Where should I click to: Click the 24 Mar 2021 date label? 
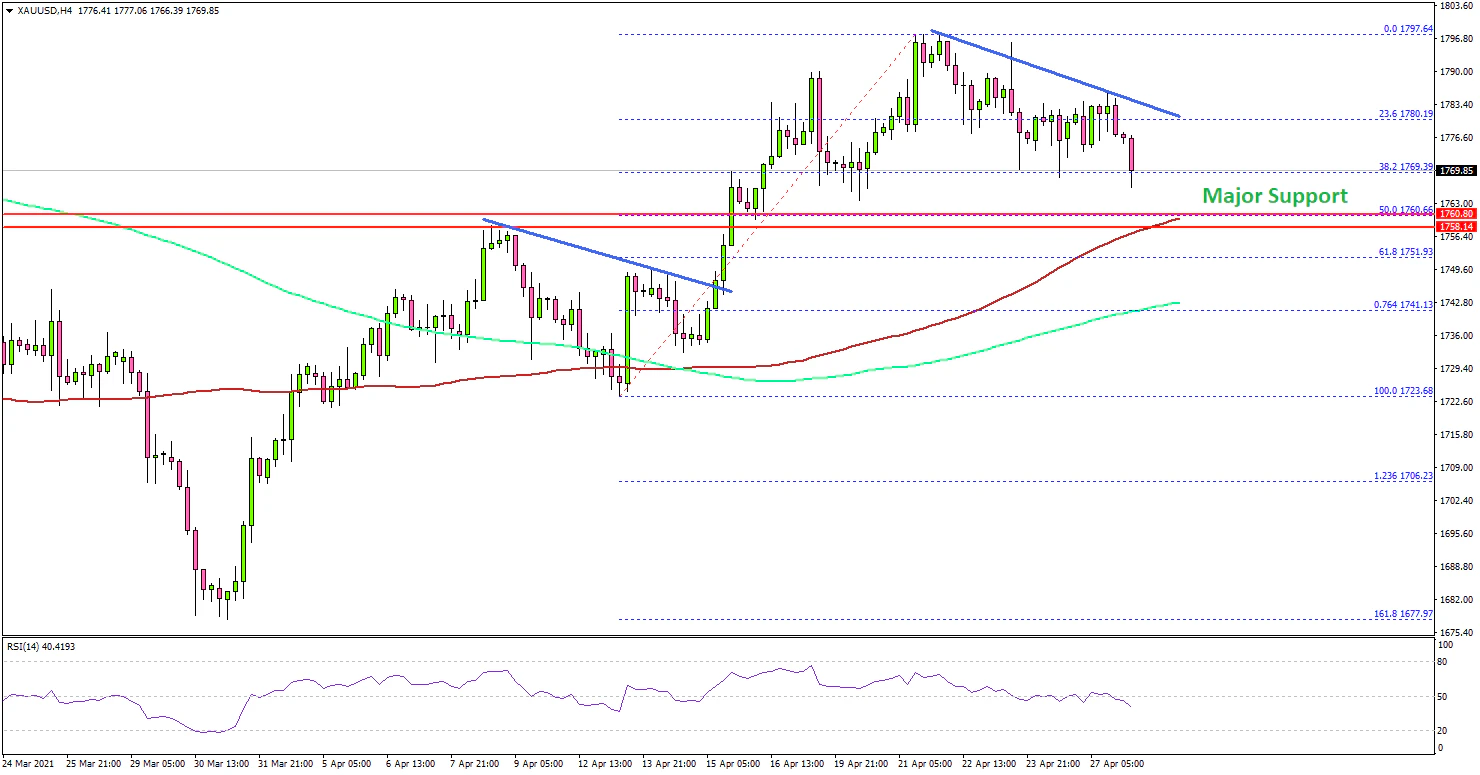click(x=30, y=763)
